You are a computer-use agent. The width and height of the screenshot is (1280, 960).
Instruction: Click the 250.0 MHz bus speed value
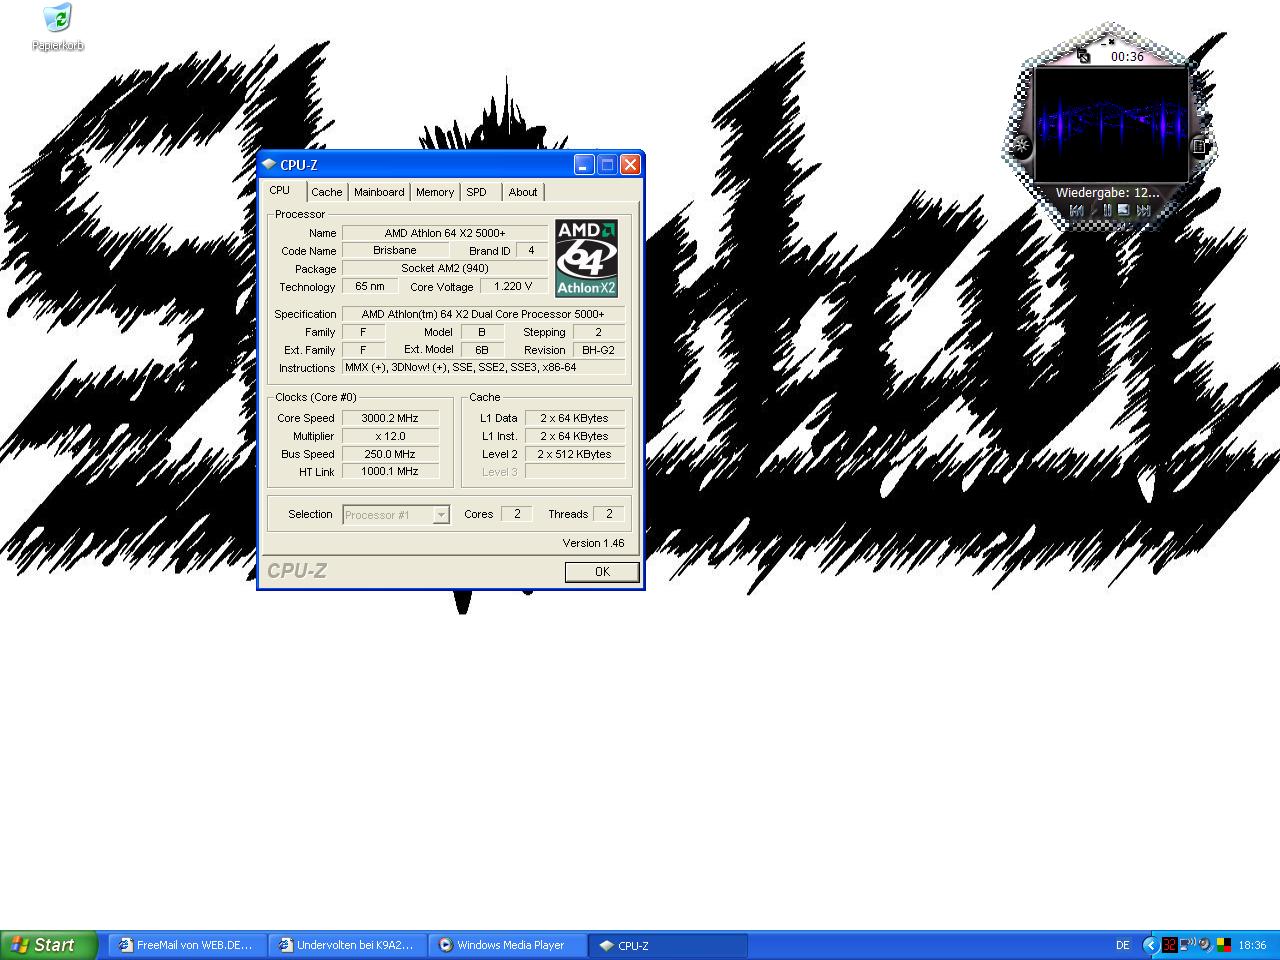390,454
